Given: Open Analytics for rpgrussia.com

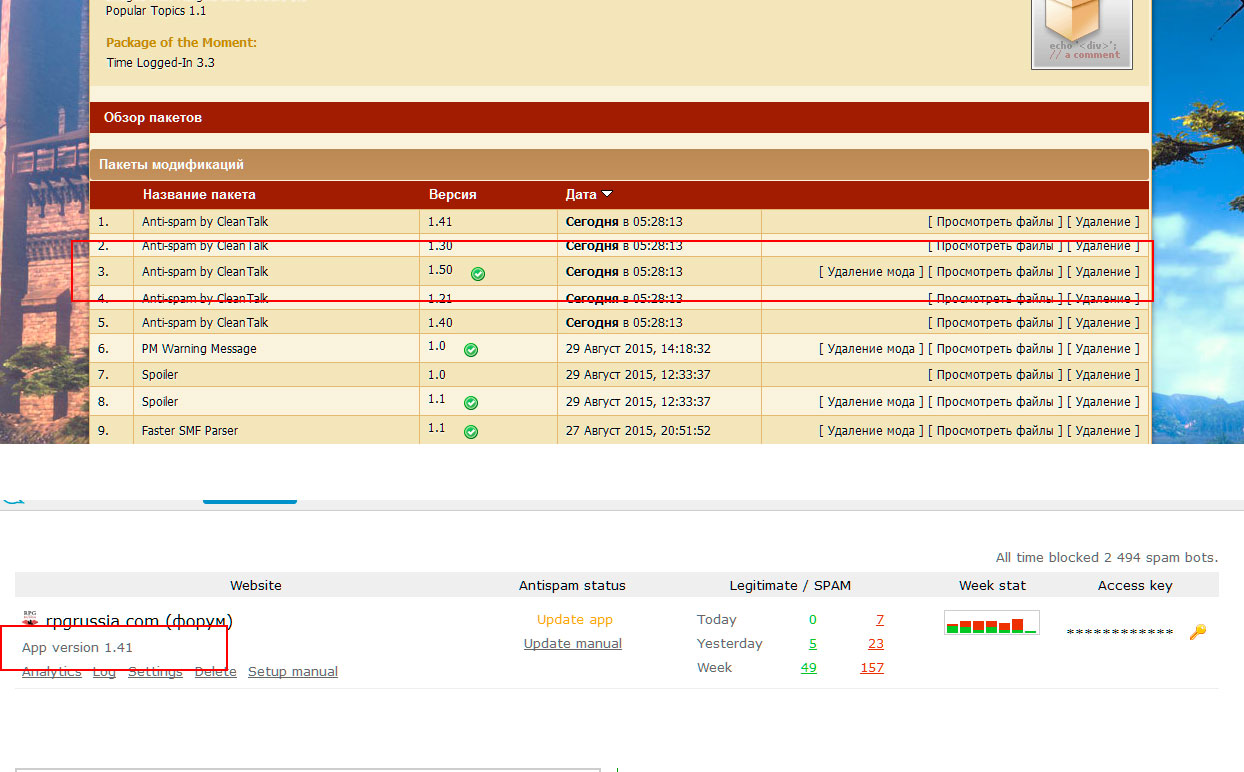Looking at the screenshot, I should (x=51, y=671).
